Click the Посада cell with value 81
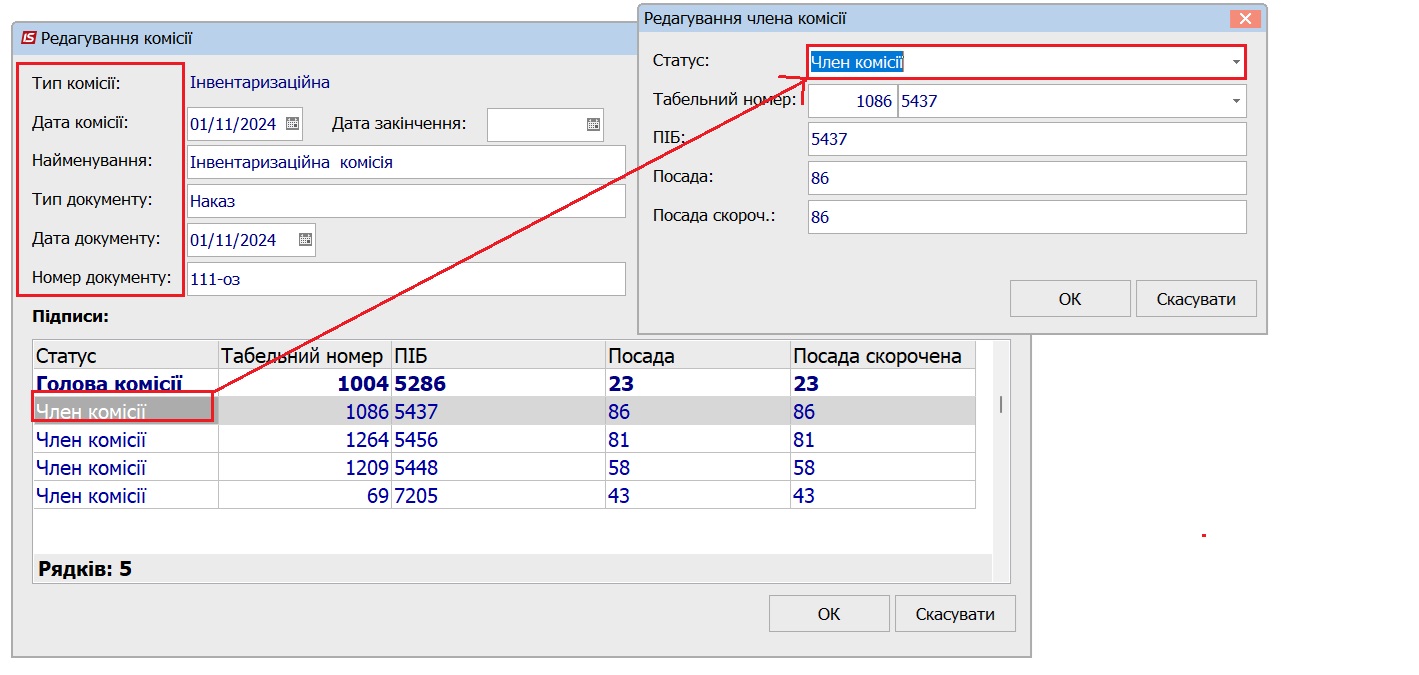Viewport: 1419px width, 675px height. [x=698, y=439]
